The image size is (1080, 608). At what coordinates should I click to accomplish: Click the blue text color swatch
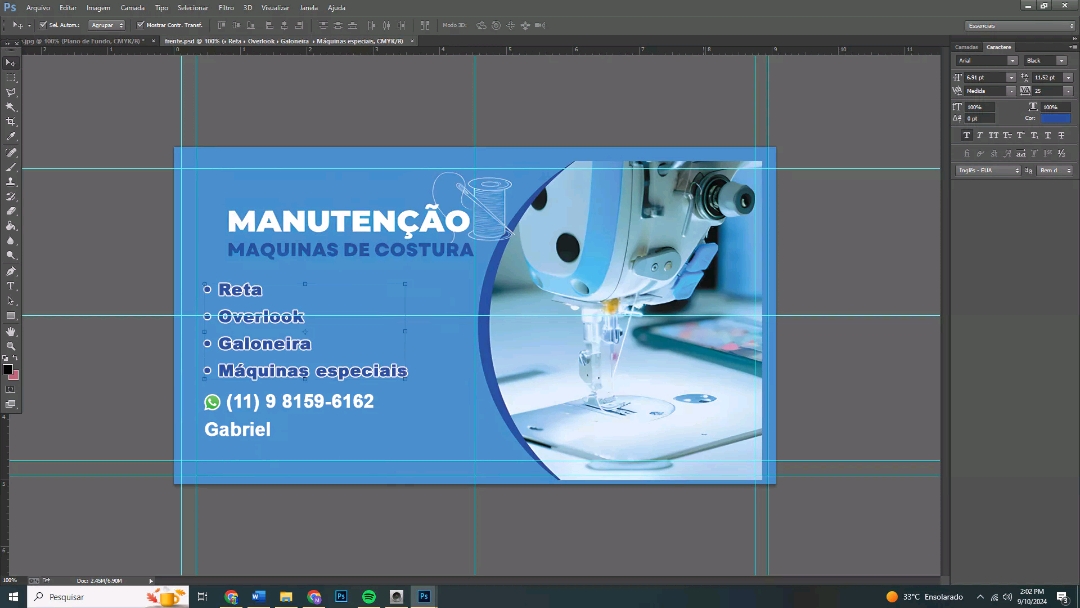1055,118
